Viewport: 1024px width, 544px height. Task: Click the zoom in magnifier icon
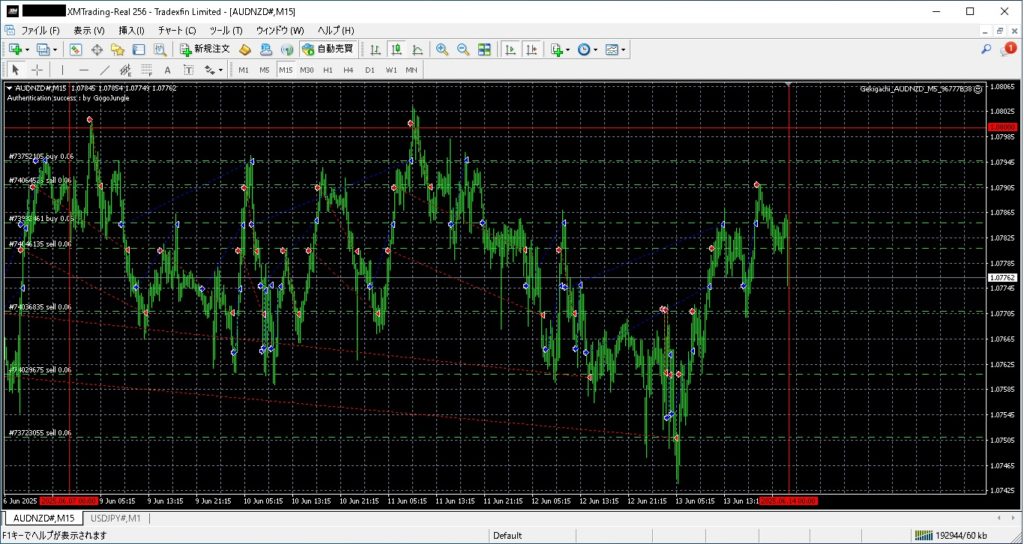(x=443, y=49)
